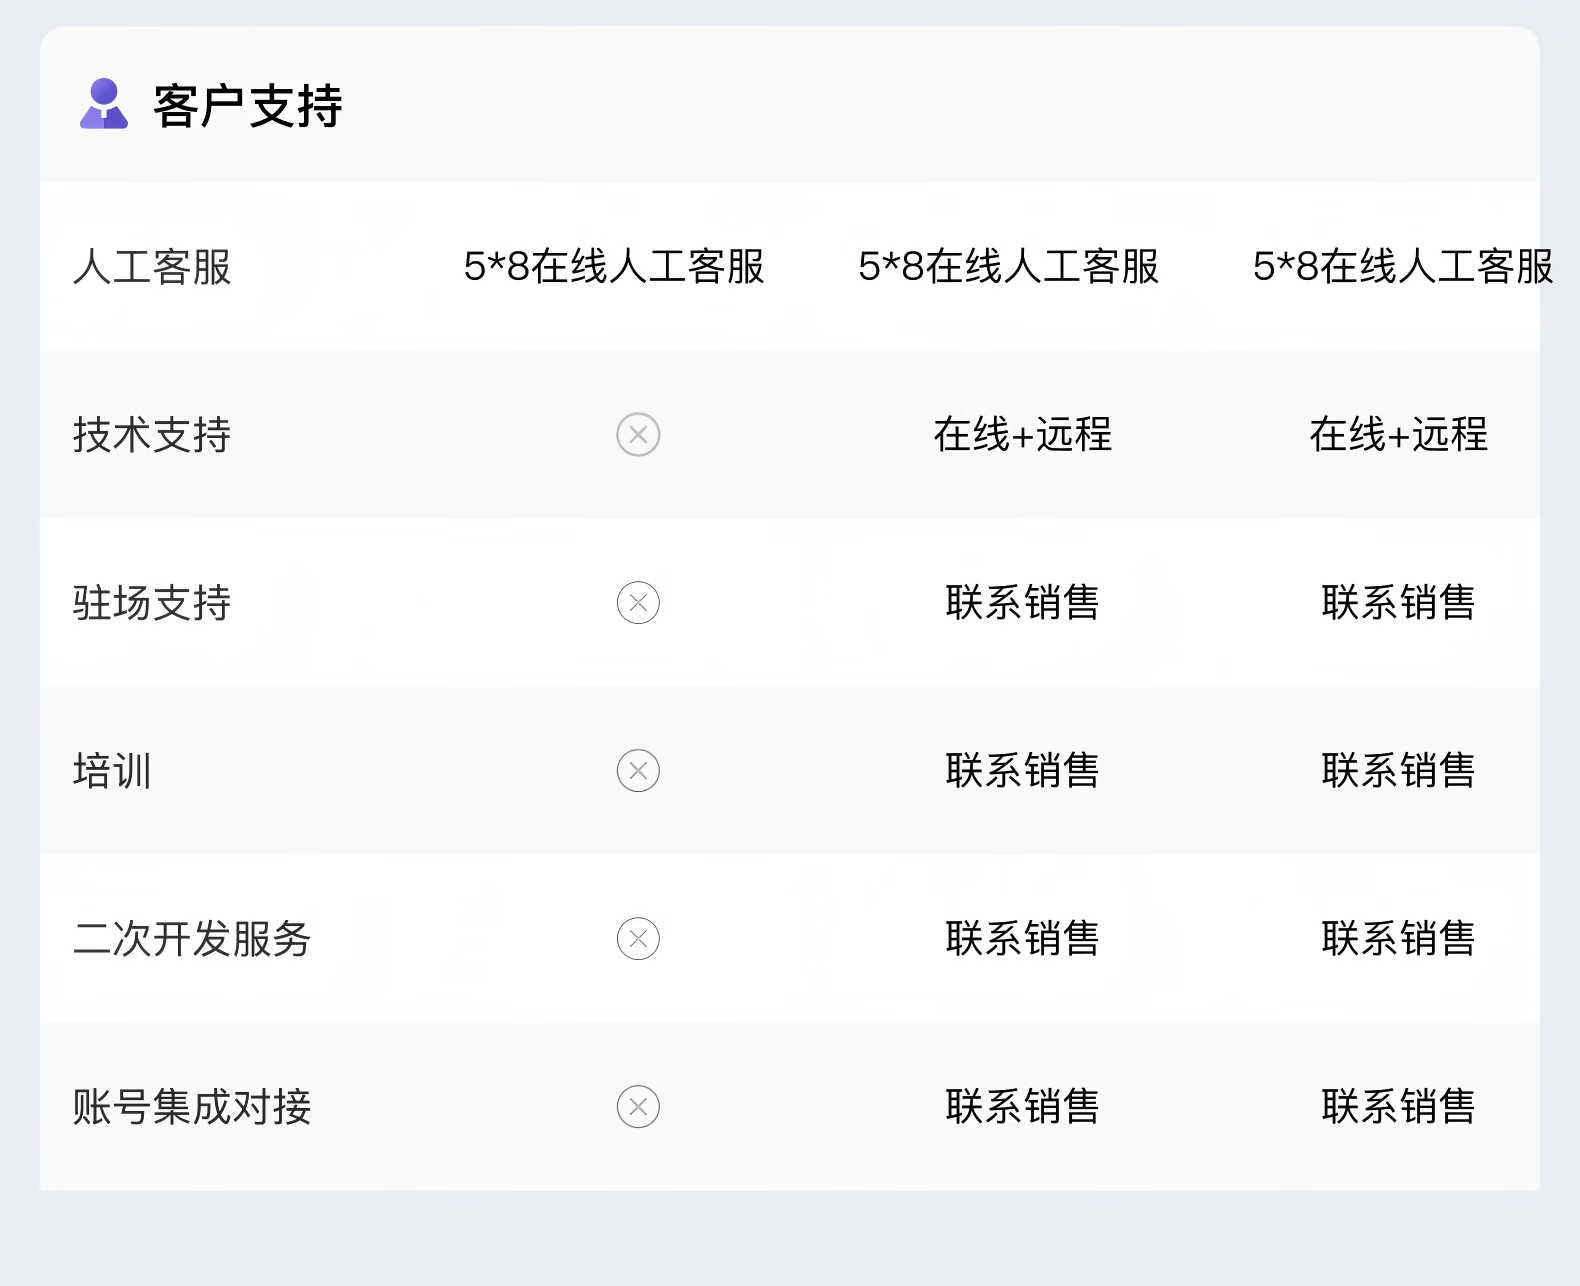Click the X icon in 账号集成对接 row
1580x1286 pixels.
pyautogui.click(x=638, y=1107)
